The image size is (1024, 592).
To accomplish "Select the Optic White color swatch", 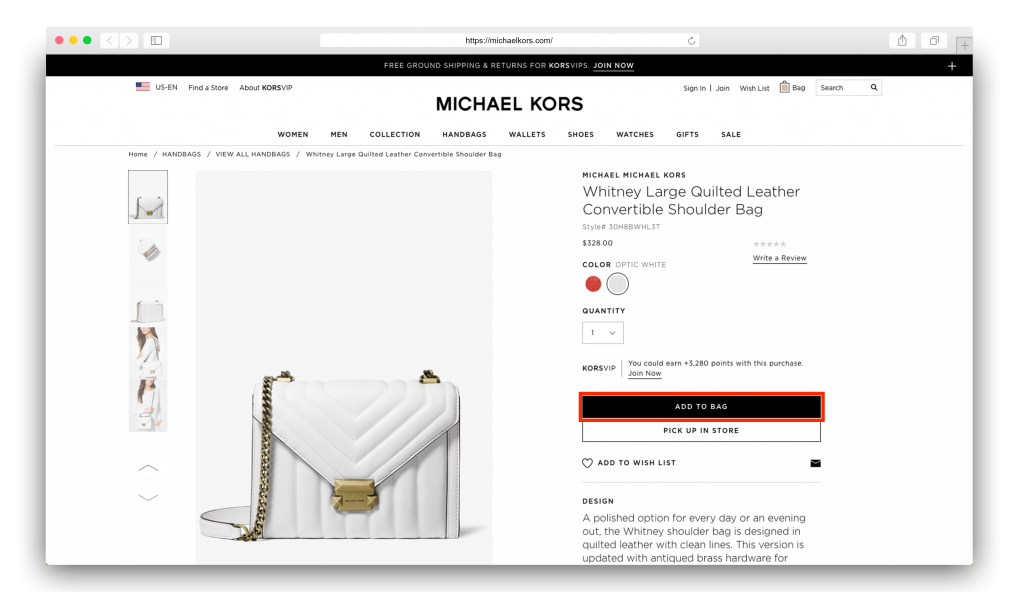I will point(617,284).
